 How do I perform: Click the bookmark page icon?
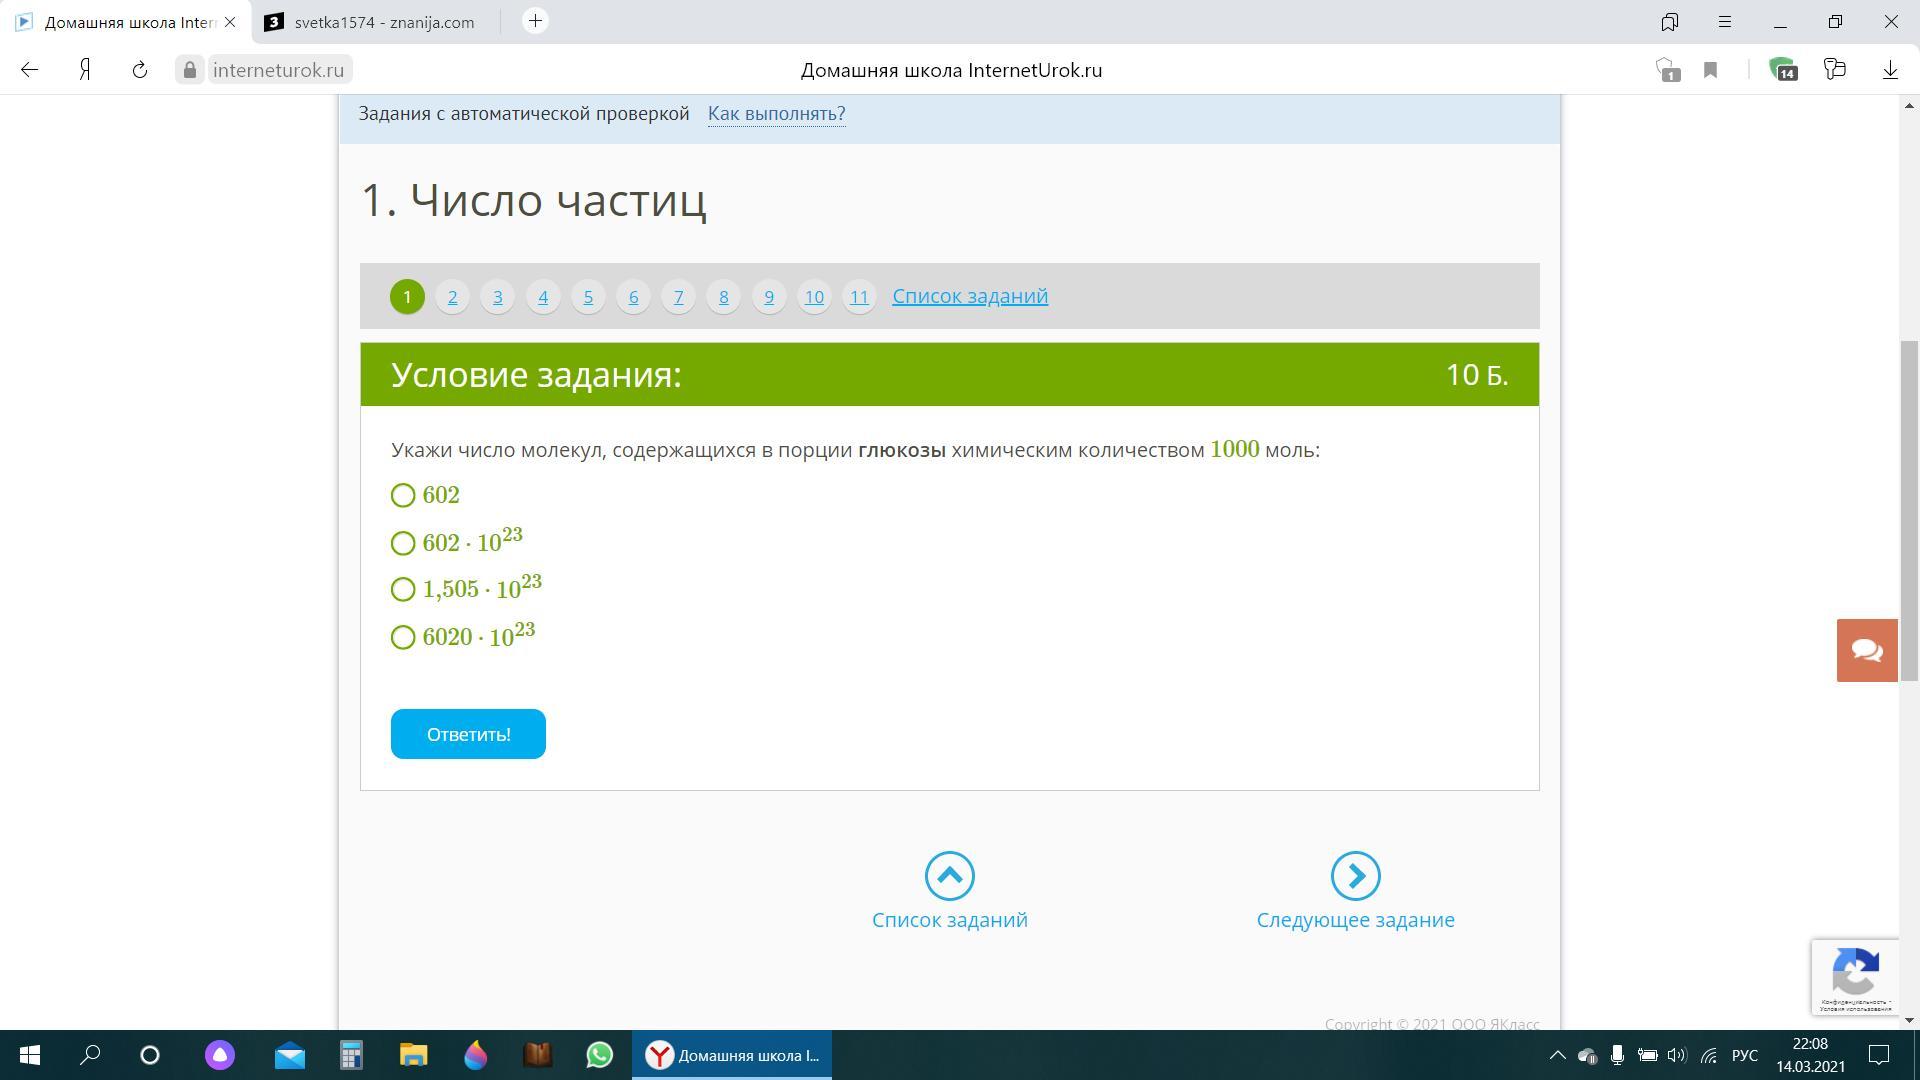coord(1710,70)
